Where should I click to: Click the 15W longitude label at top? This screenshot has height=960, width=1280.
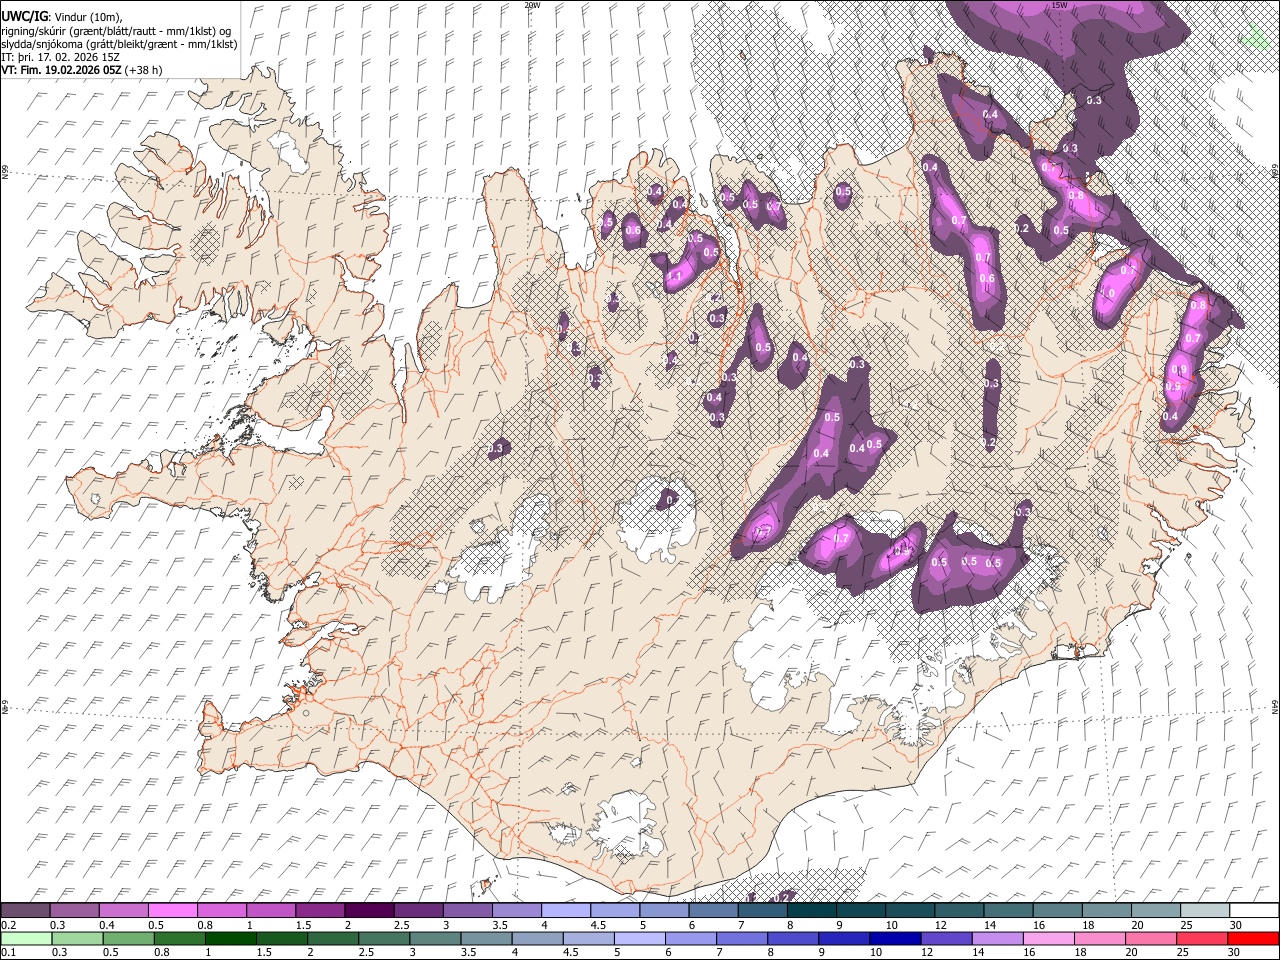1059,5
